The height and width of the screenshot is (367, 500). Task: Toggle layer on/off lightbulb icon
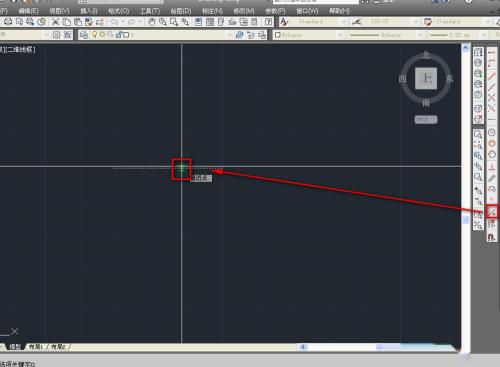tap(94, 35)
